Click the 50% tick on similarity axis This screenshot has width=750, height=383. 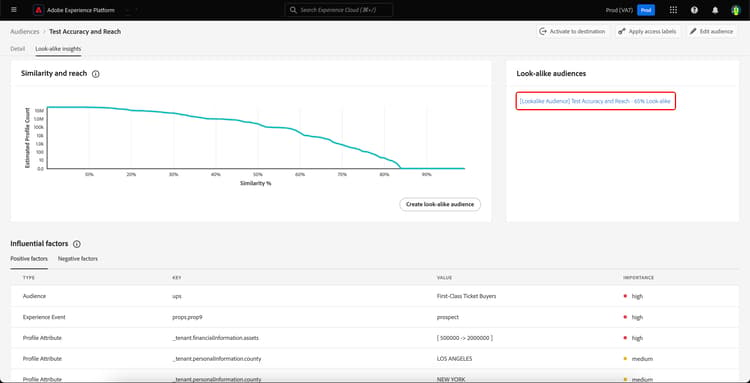[258, 175]
